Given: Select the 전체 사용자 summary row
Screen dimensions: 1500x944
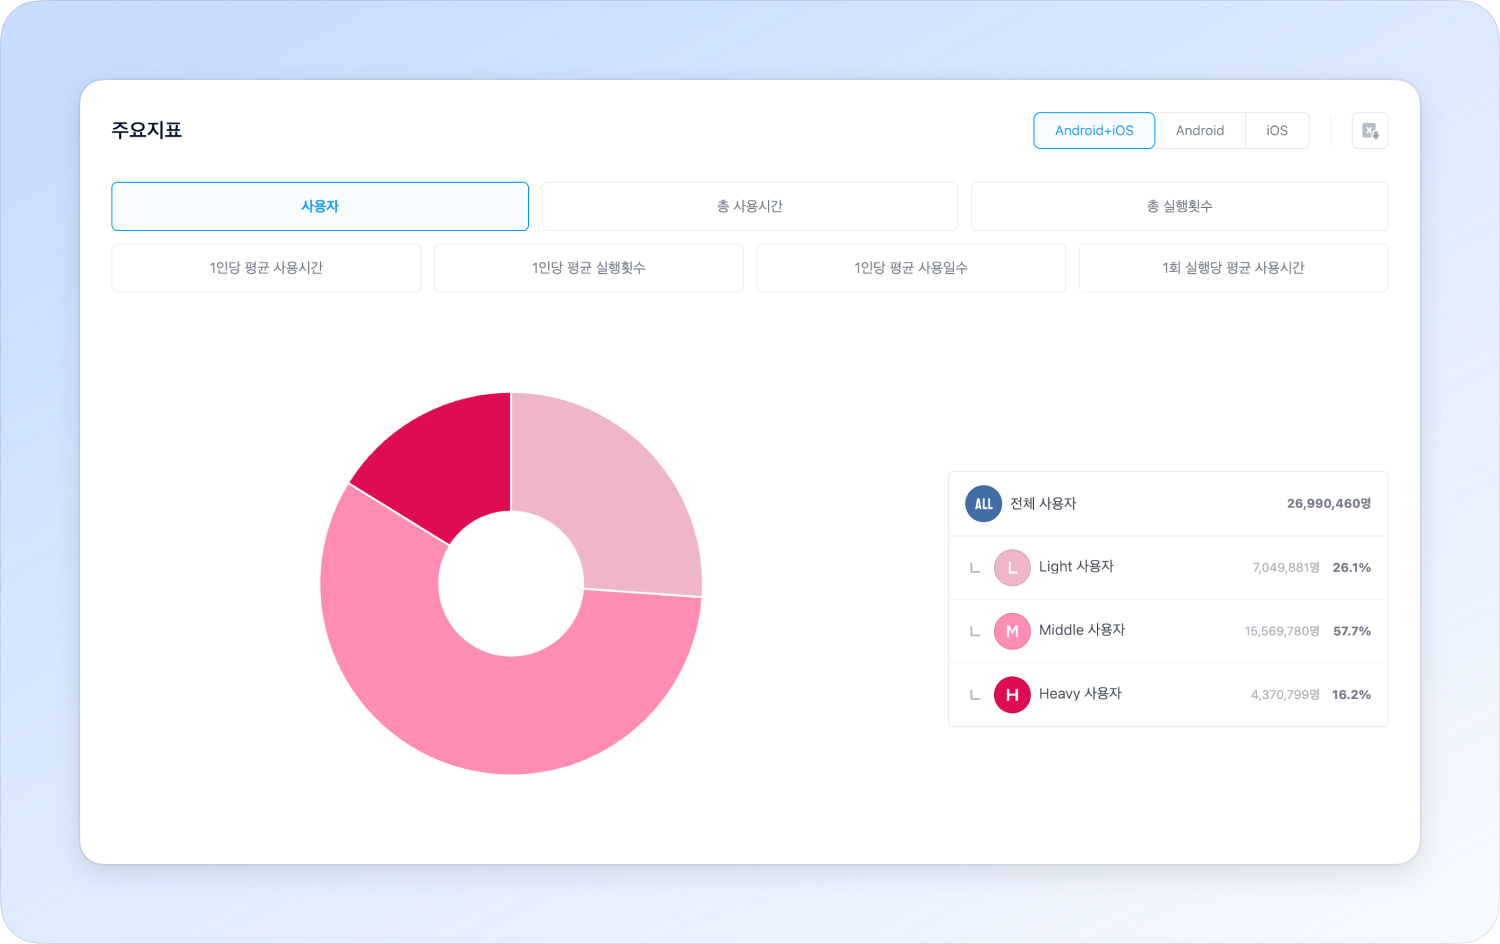Looking at the screenshot, I should pyautogui.click(x=1167, y=504).
